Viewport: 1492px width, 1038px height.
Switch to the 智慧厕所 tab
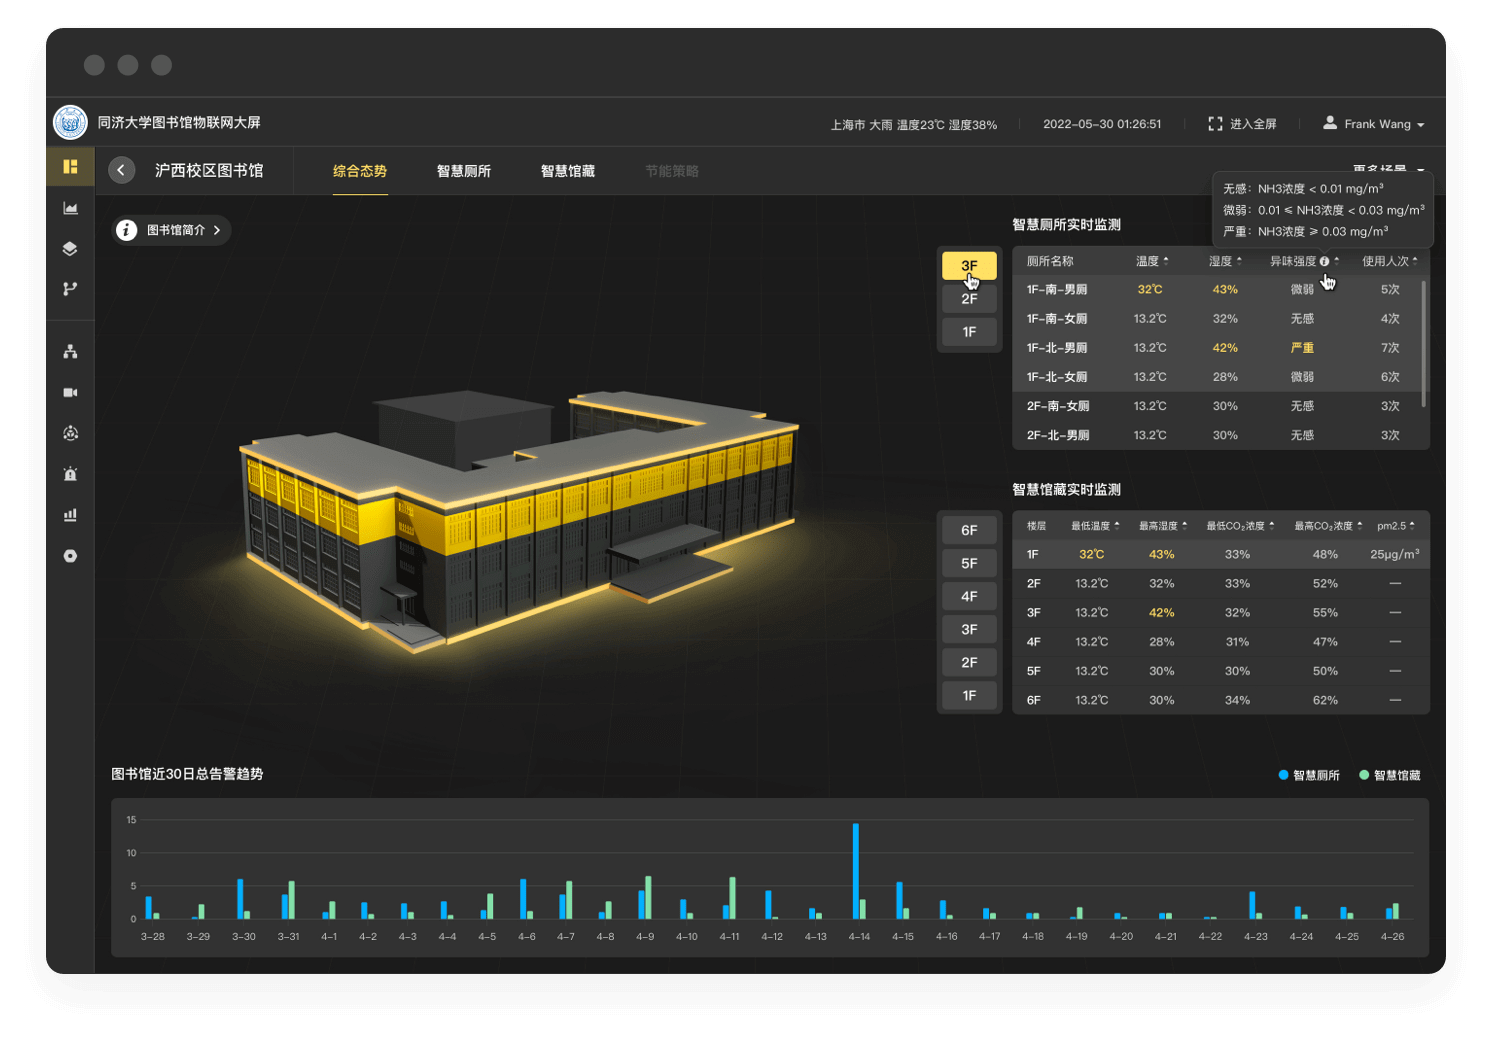pyautogui.click(x=464, y=171)
